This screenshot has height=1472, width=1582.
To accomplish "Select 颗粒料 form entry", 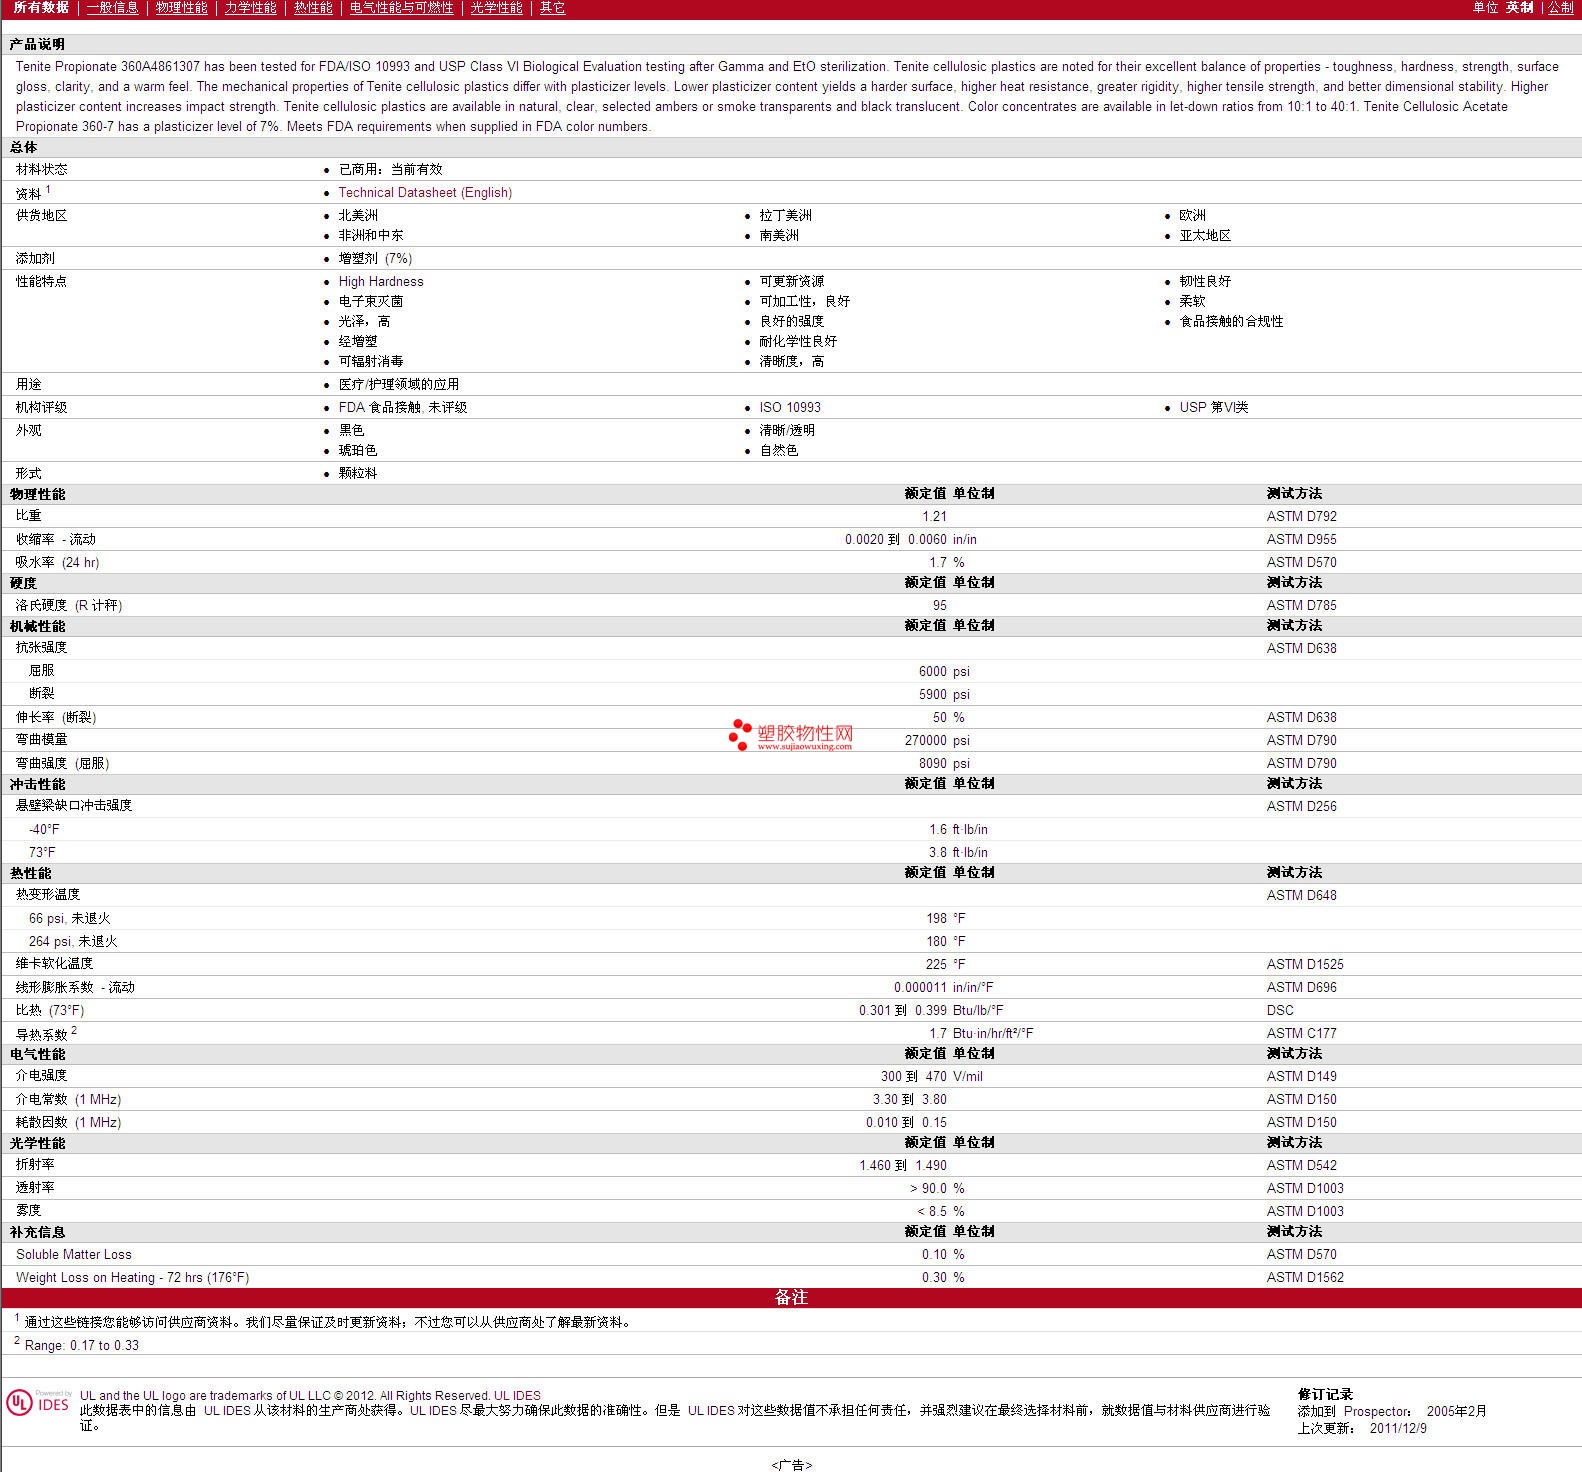I will pyautogui.click(x=358, y=473).
